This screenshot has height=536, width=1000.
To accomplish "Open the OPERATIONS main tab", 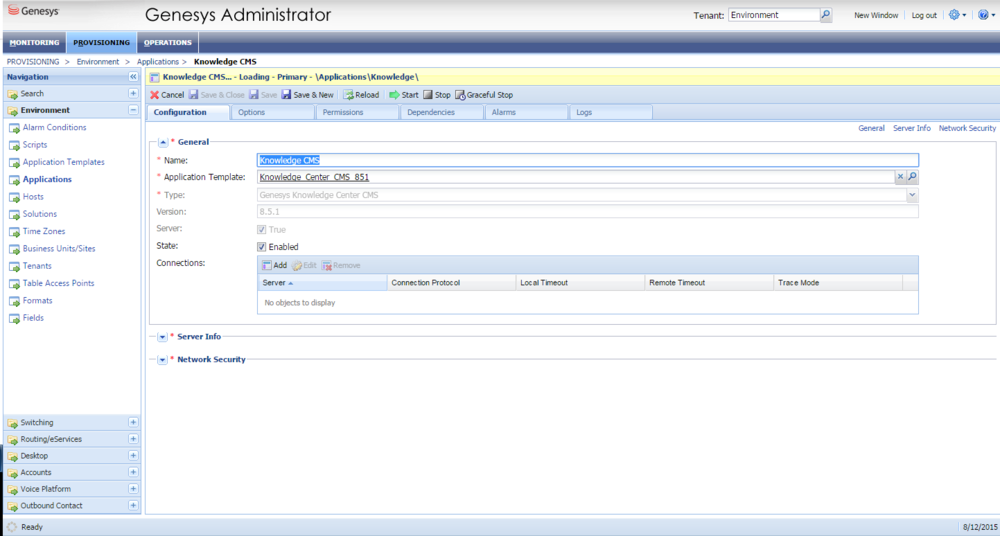I will [167, 42].
